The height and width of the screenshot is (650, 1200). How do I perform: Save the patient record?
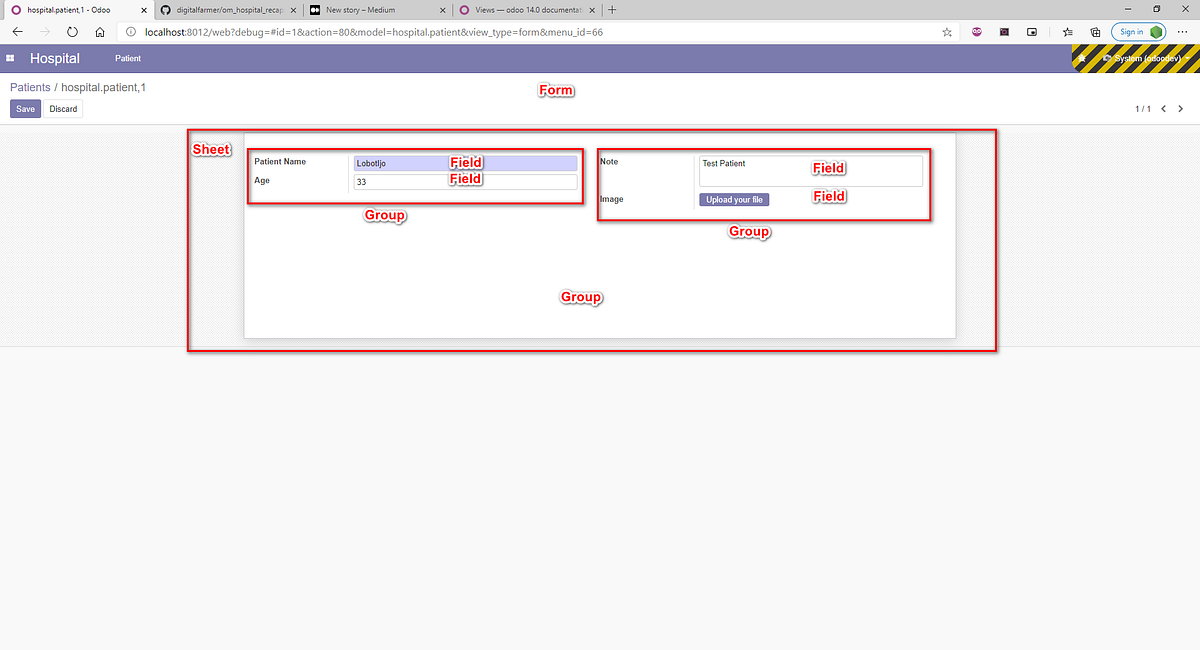24,108
